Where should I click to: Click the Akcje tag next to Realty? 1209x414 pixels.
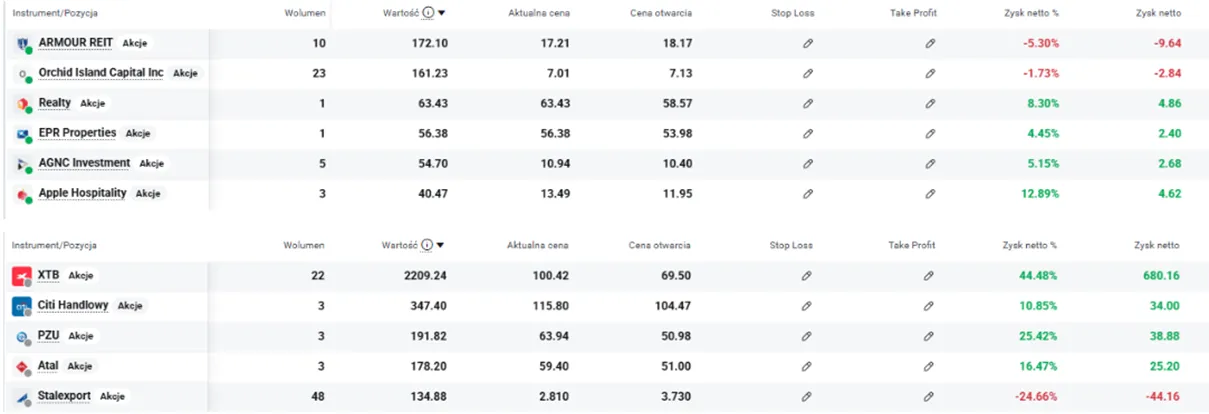click(93, 103)
